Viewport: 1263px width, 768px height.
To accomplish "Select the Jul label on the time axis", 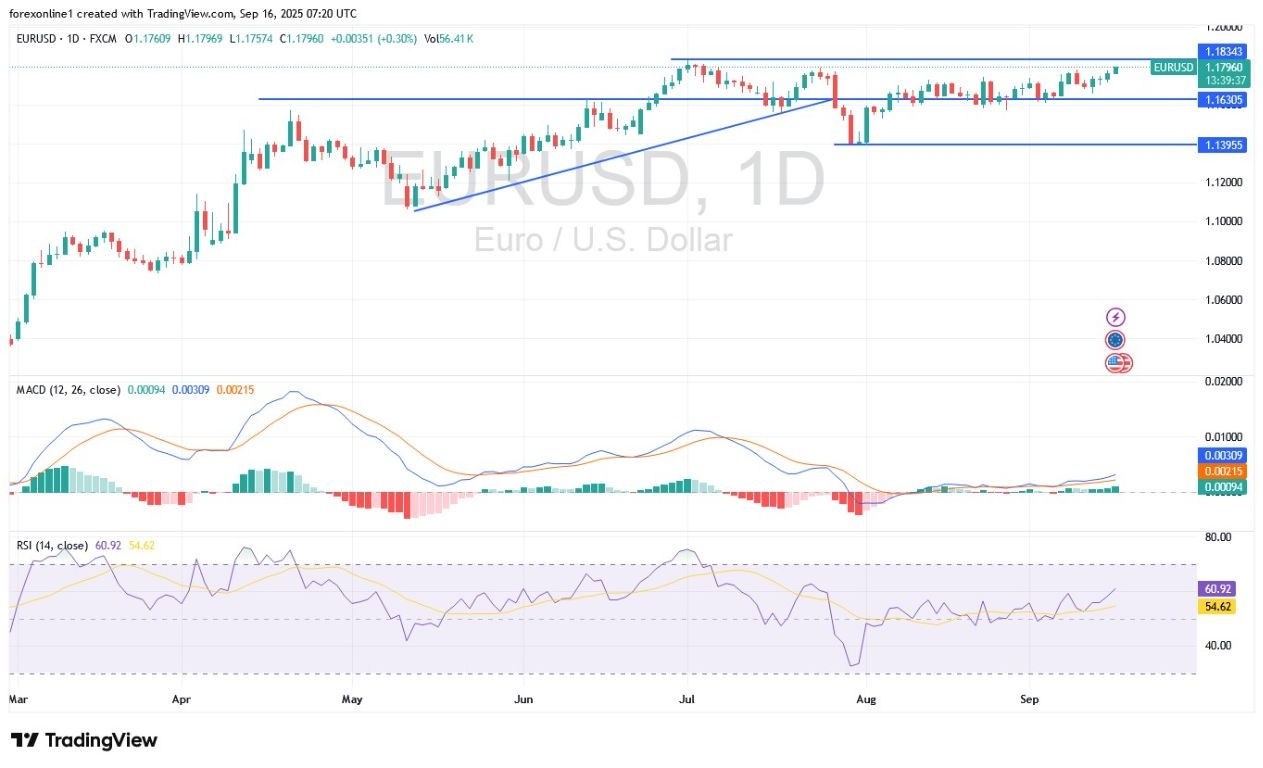I will (x=686, y=700).
